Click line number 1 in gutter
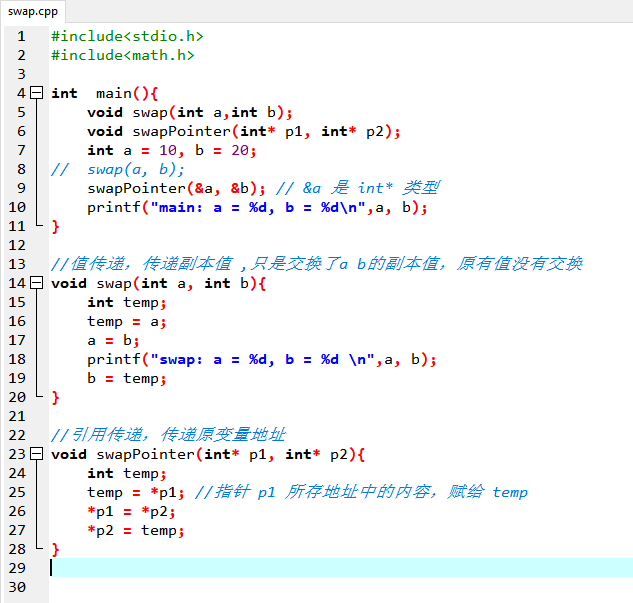The height and width of the screenshot is (603, 633). [21, 36]
